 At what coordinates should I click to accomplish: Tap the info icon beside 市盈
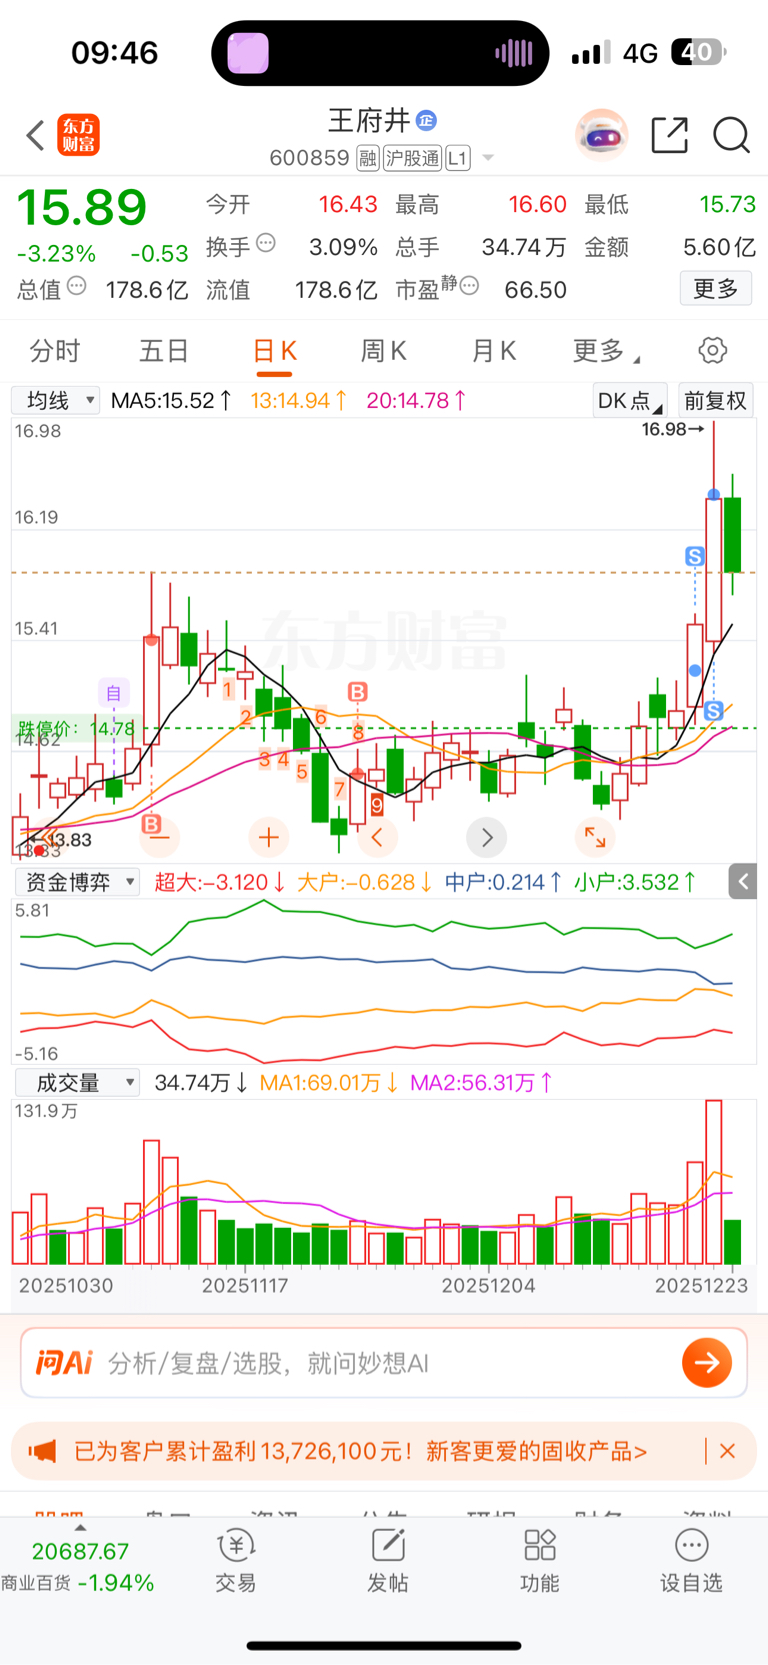469,286
